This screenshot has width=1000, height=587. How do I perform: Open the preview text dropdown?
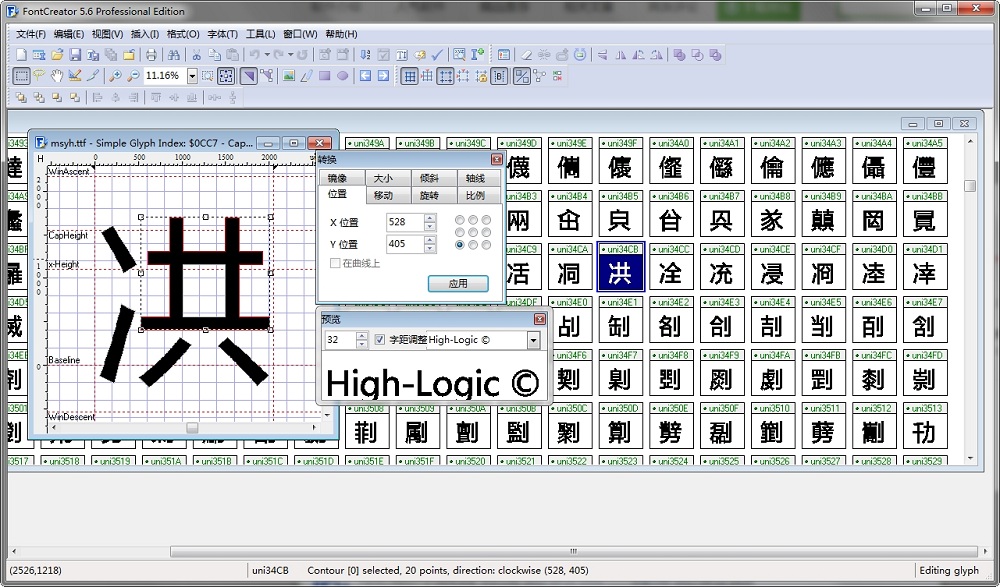click(x=533, y=340)
